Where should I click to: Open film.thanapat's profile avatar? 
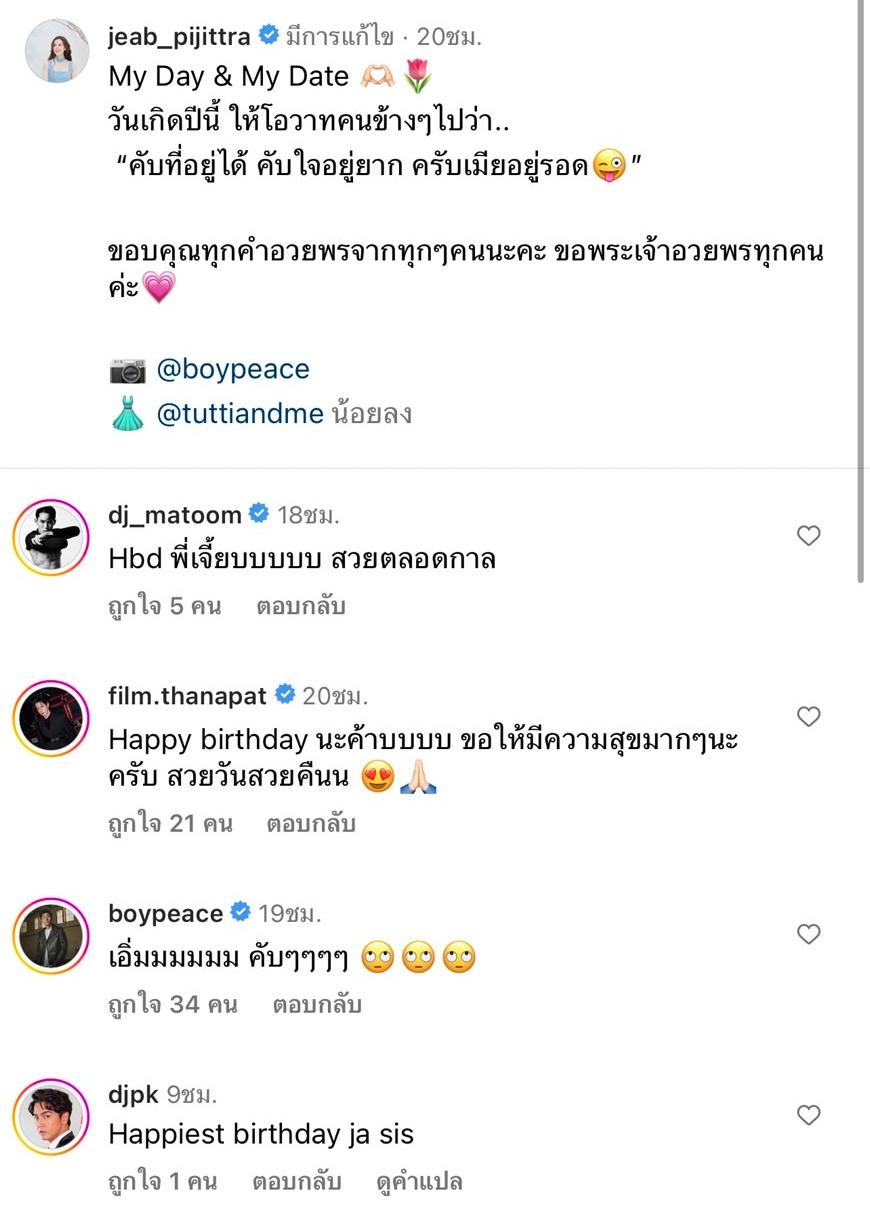tap(52, 719)
